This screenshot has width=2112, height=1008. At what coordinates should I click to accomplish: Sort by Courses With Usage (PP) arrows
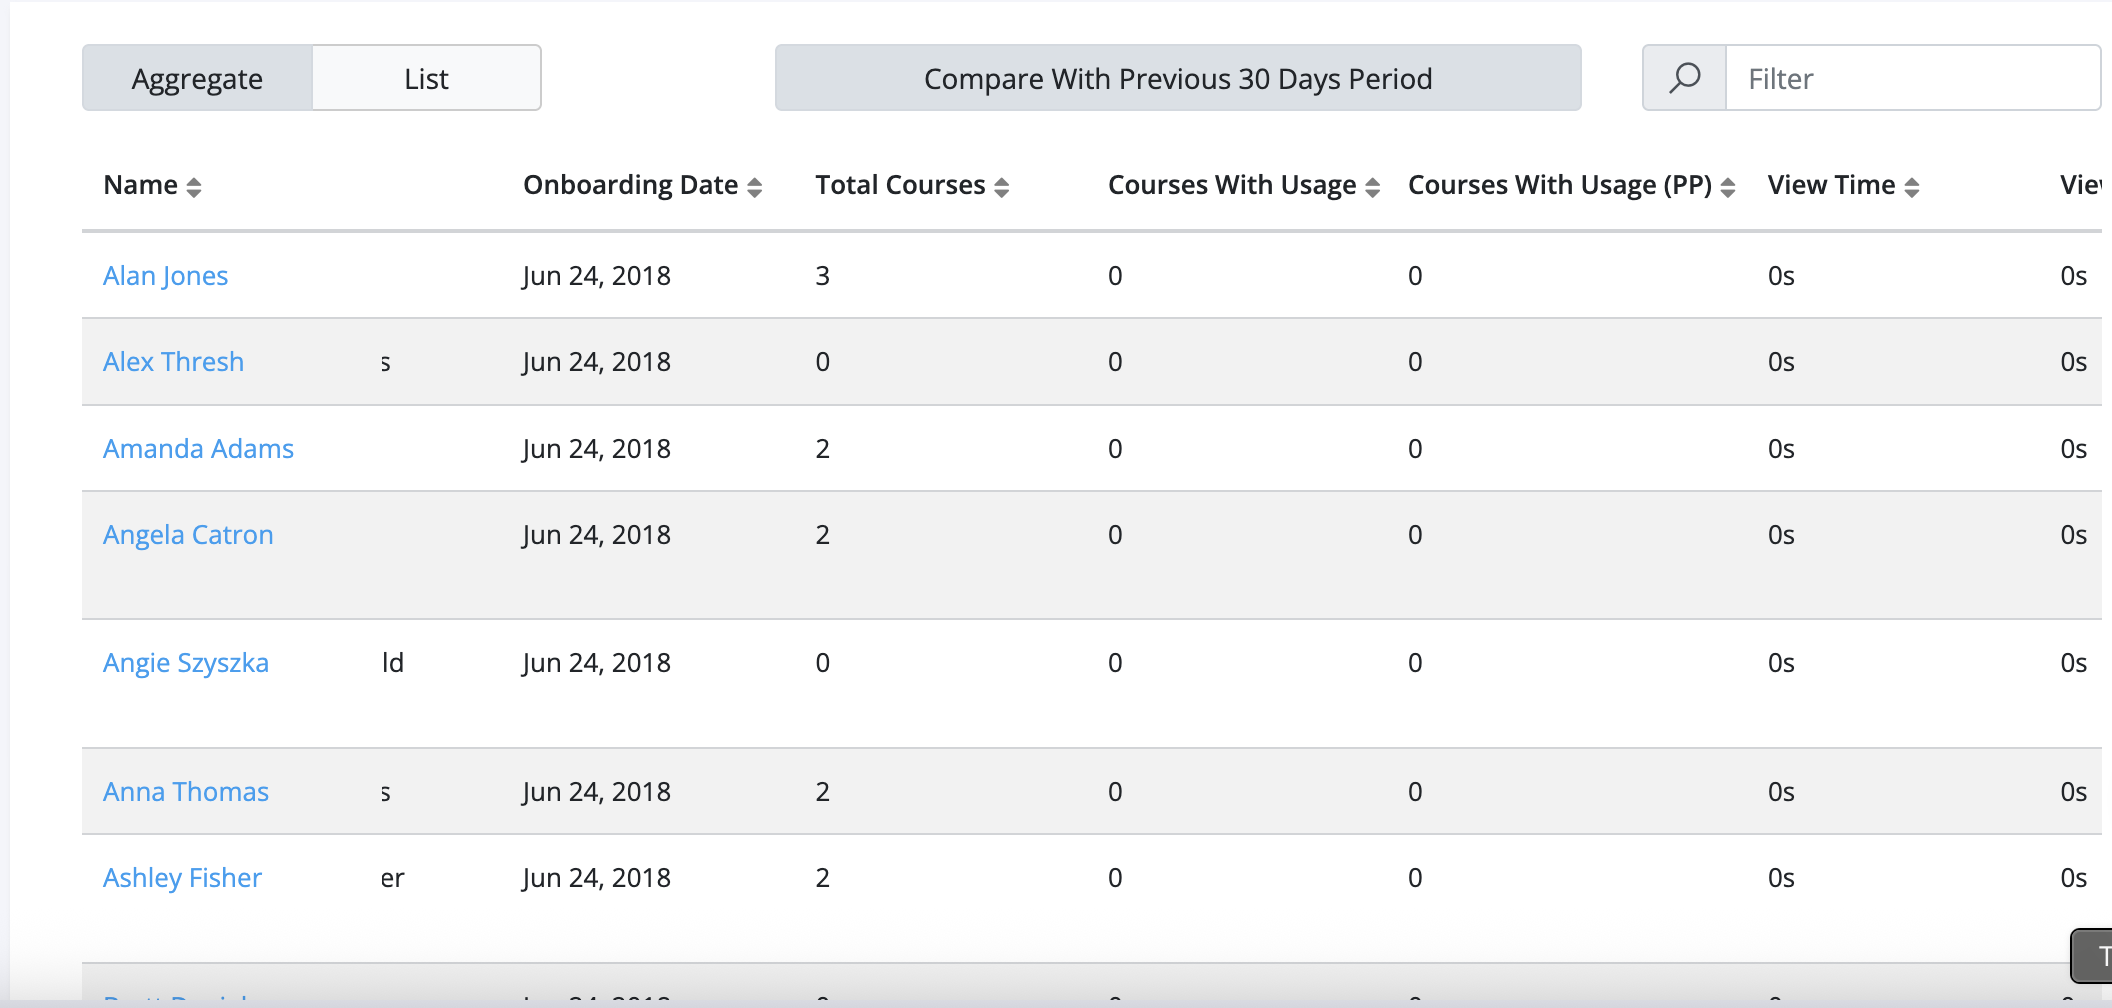tap(1728, 187)
